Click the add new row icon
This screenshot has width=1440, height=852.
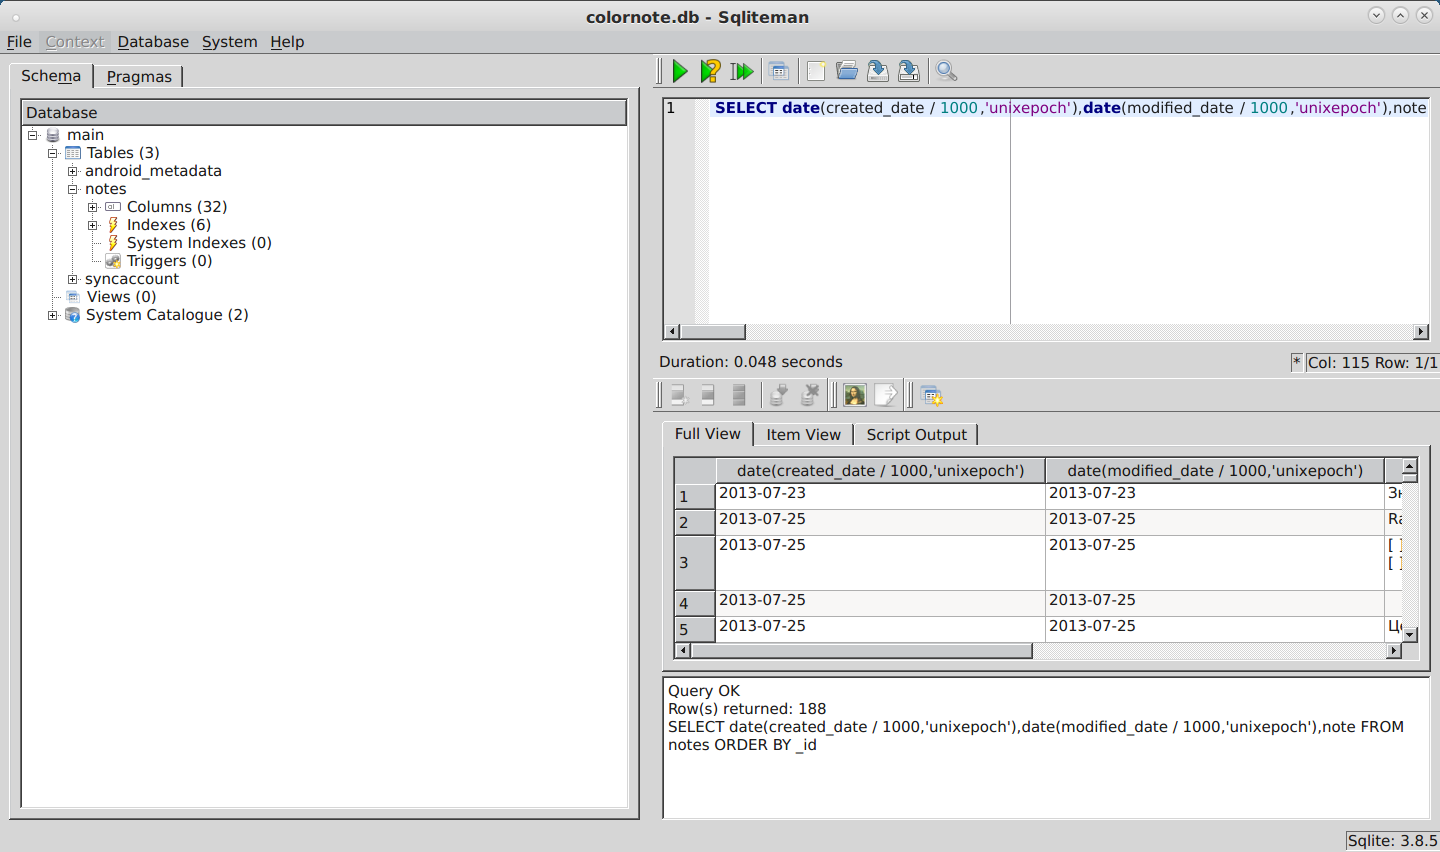click(x=679, y=395)
